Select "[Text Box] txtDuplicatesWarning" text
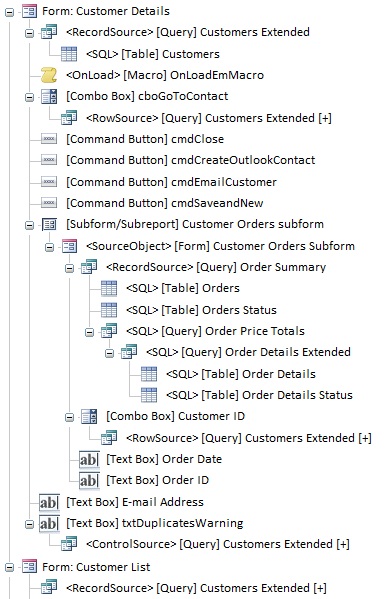The height and width of the screenshot is (599, 387). coord(155,523)
